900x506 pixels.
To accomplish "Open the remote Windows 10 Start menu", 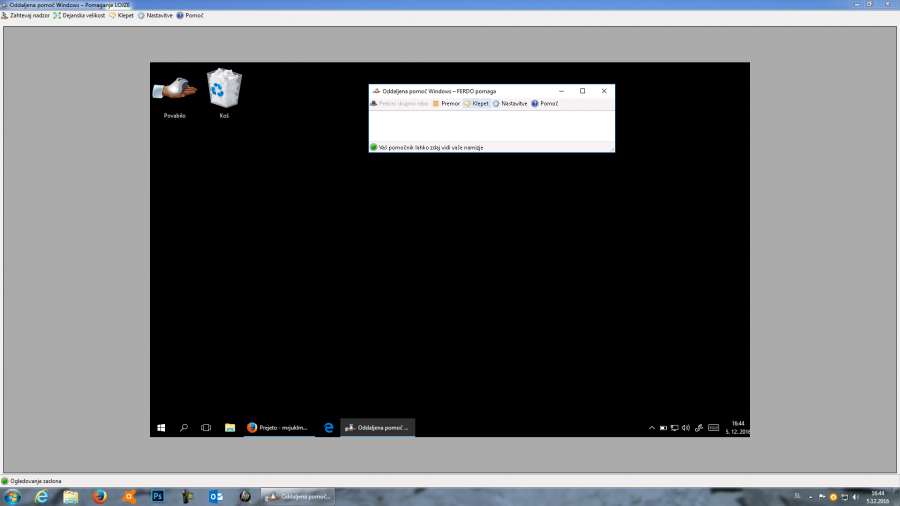I will [161, 427].
